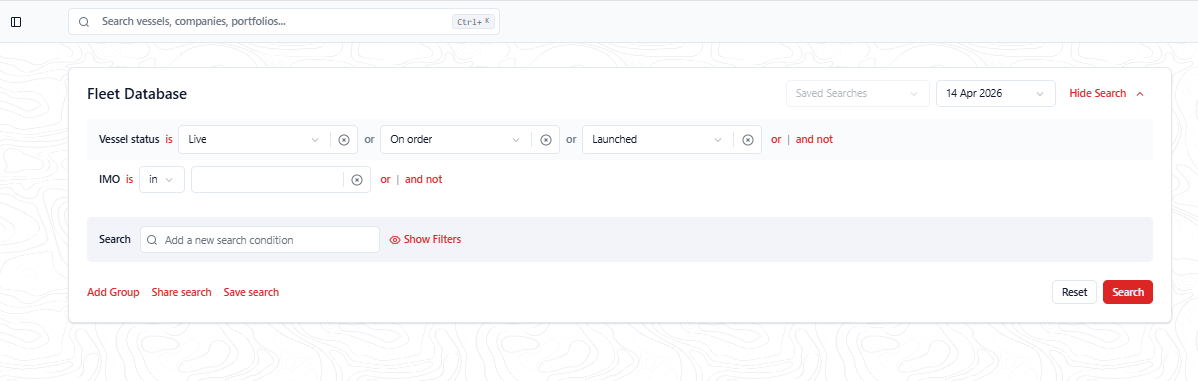Add 'or' condition to Vessel status row
This screenshot has width=1198, height=381.
tap(776, 140)
